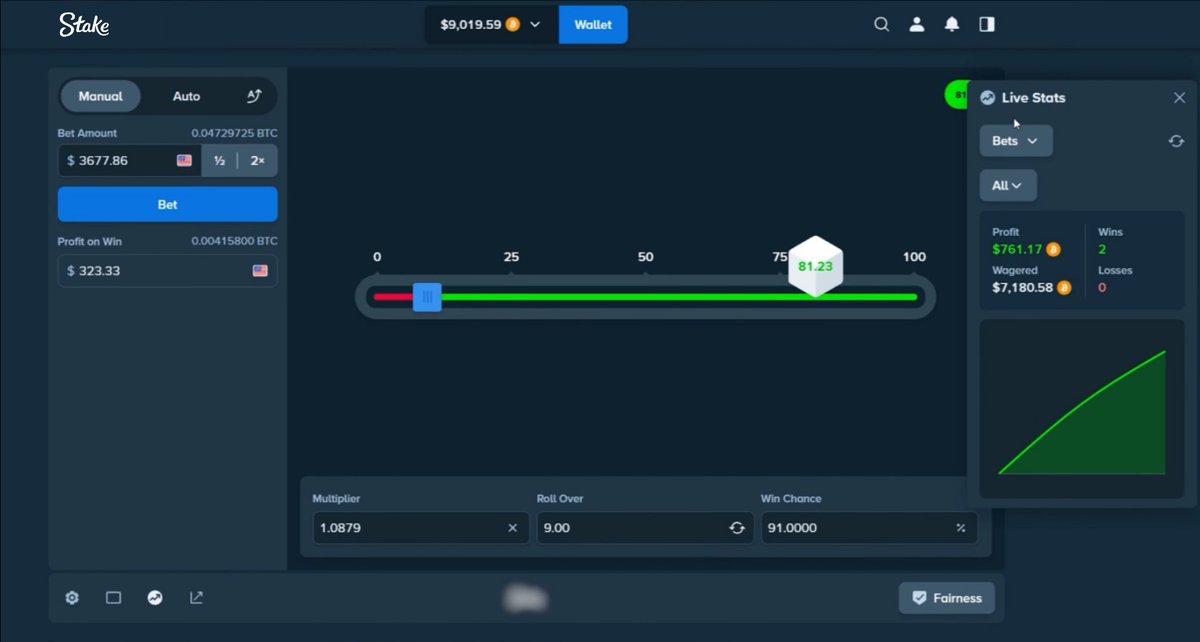Click the 81.23 dice result cube
Viewport: 1200px width, 642px height.
pos(816,266)
